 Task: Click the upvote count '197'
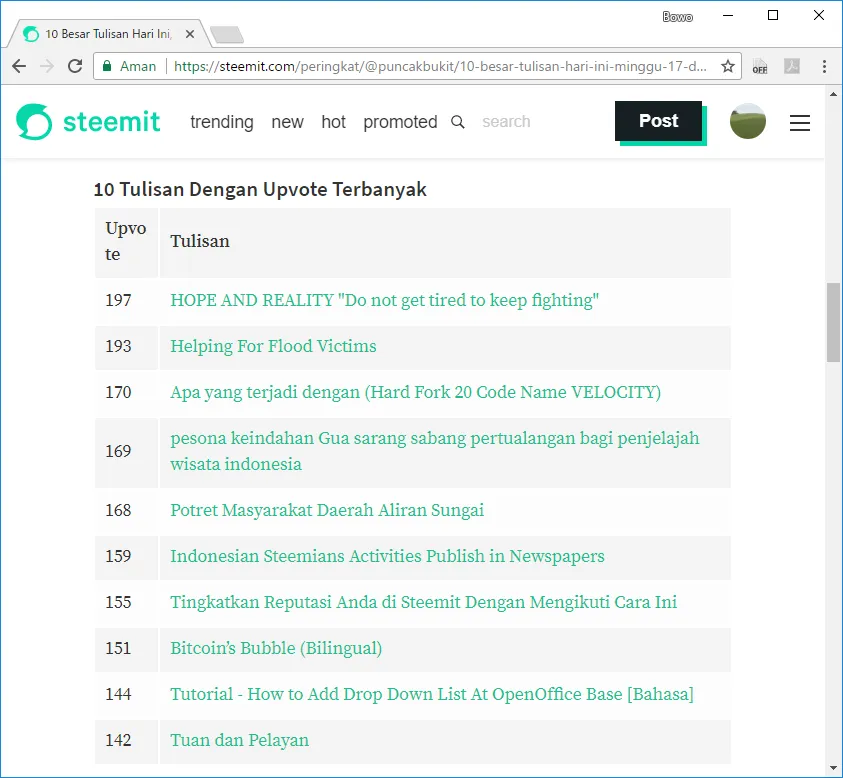click(118, 300)
